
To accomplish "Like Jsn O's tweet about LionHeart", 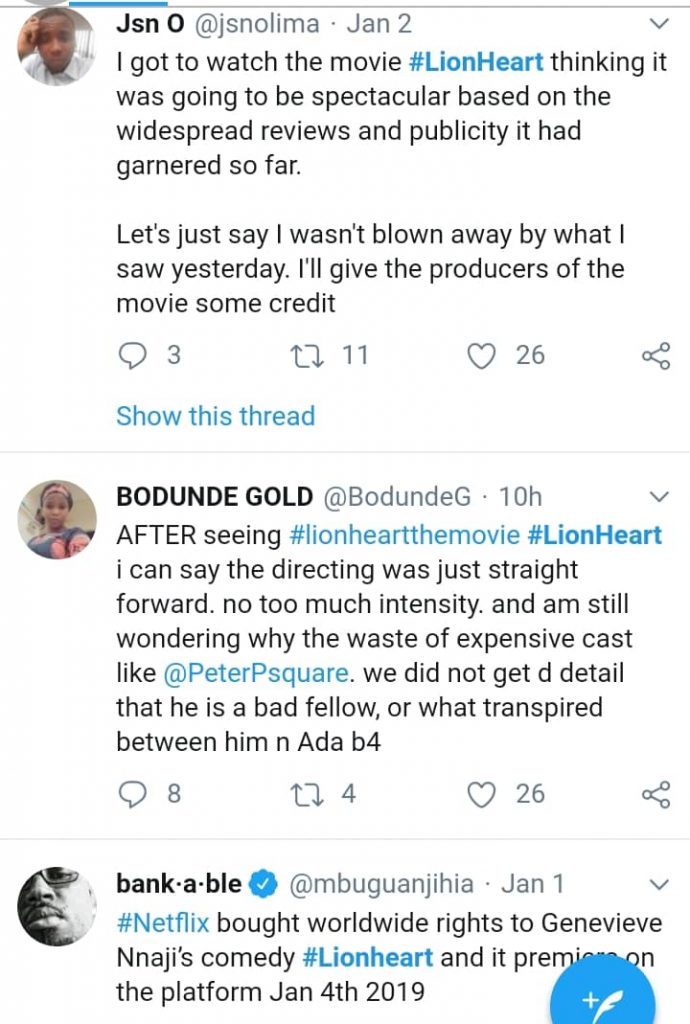I will [483, 355].
